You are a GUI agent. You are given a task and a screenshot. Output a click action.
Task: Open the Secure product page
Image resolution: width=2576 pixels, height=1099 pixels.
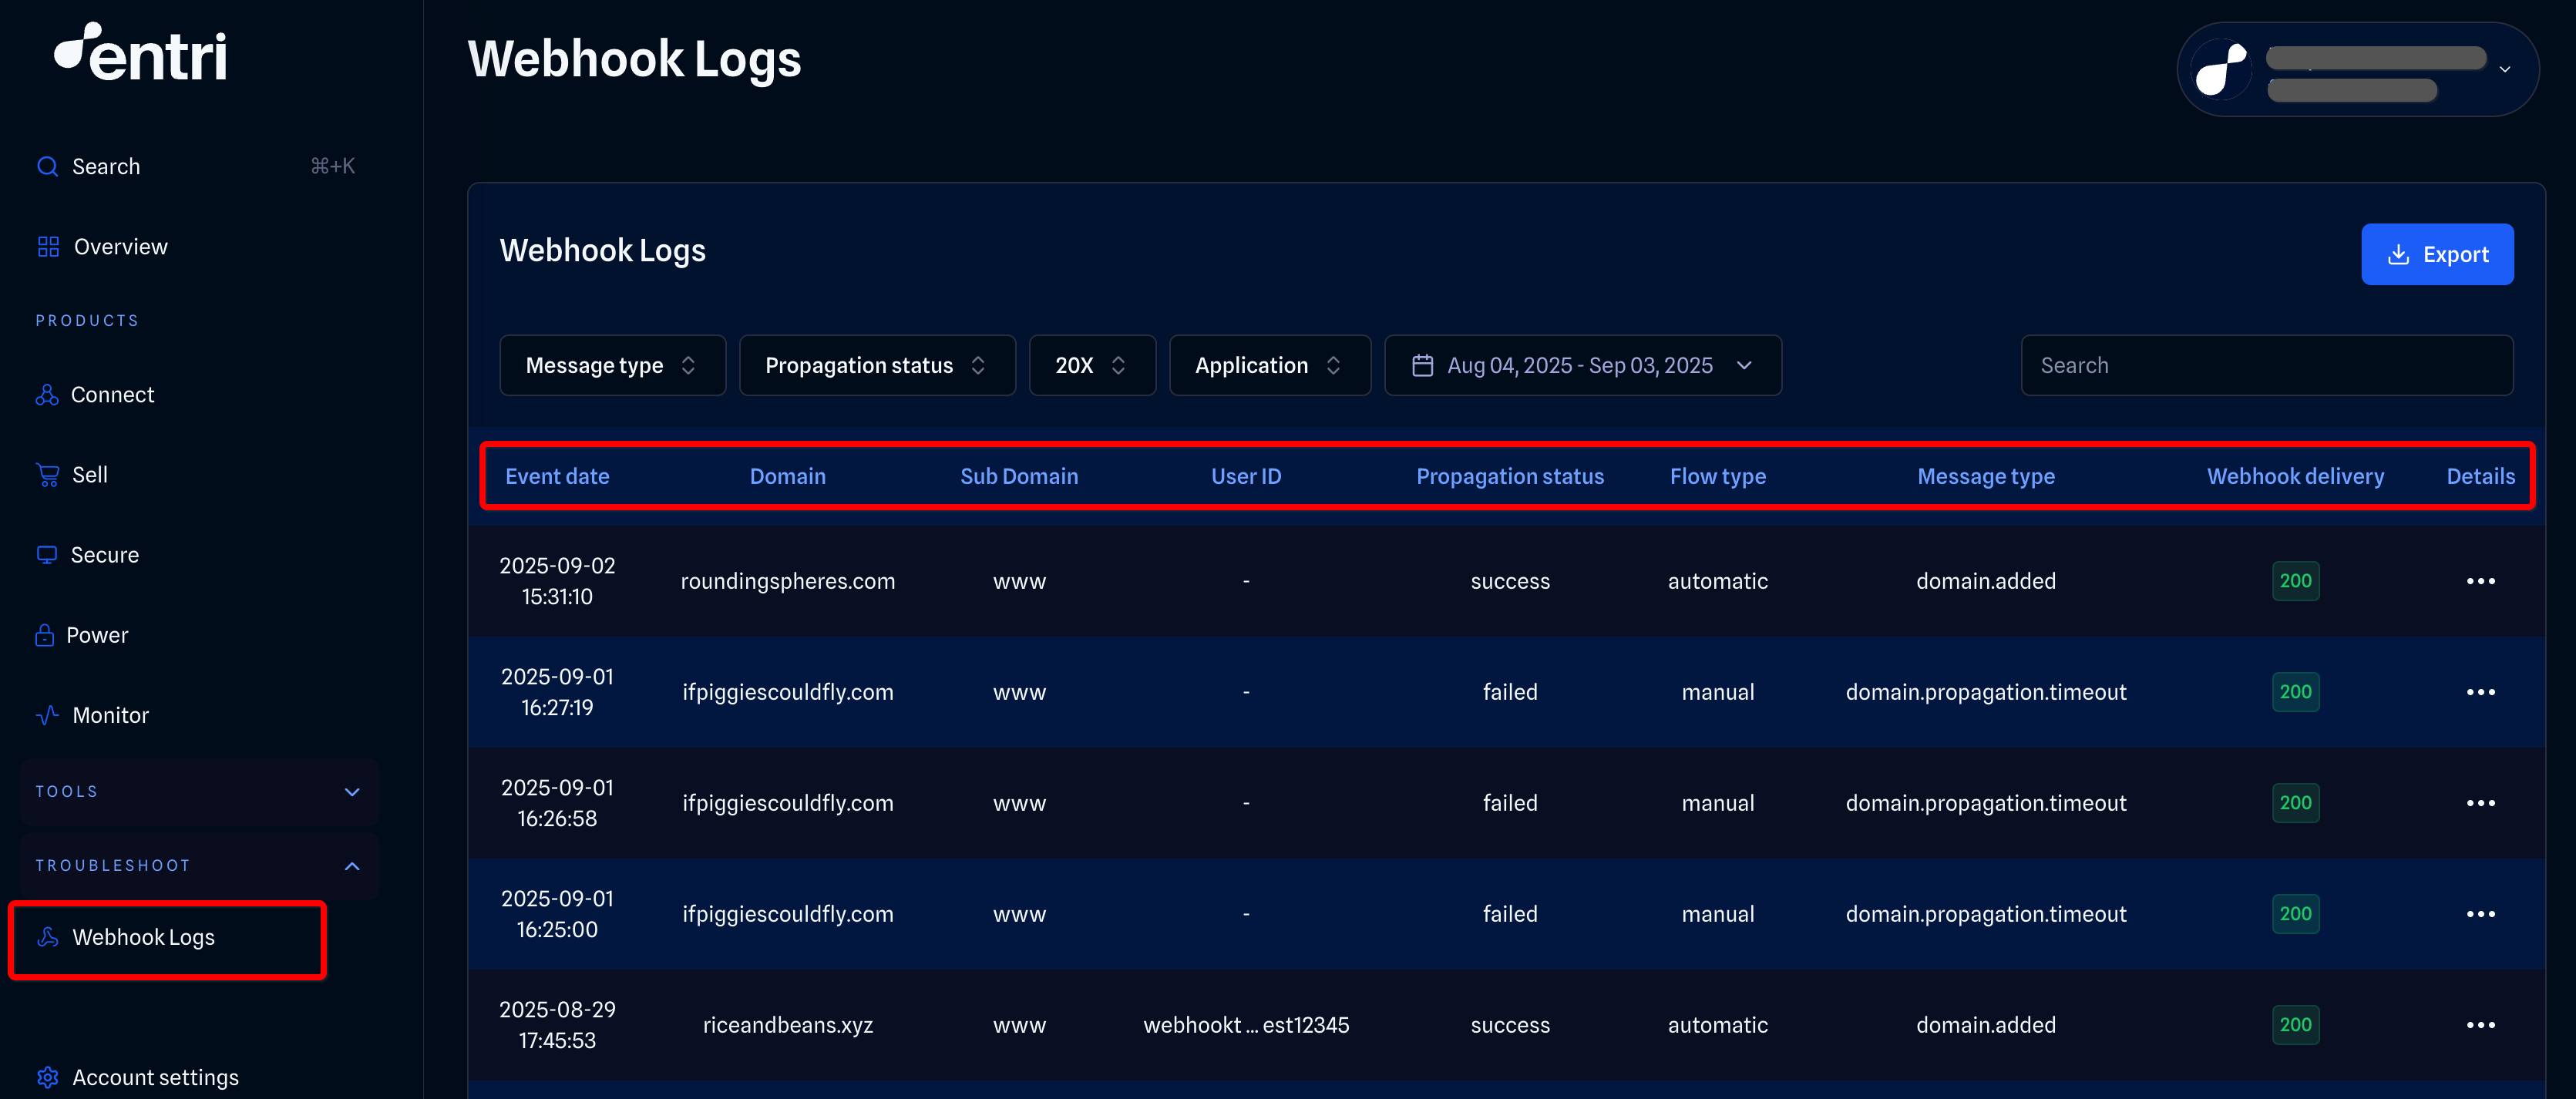[x=104, y=555]
